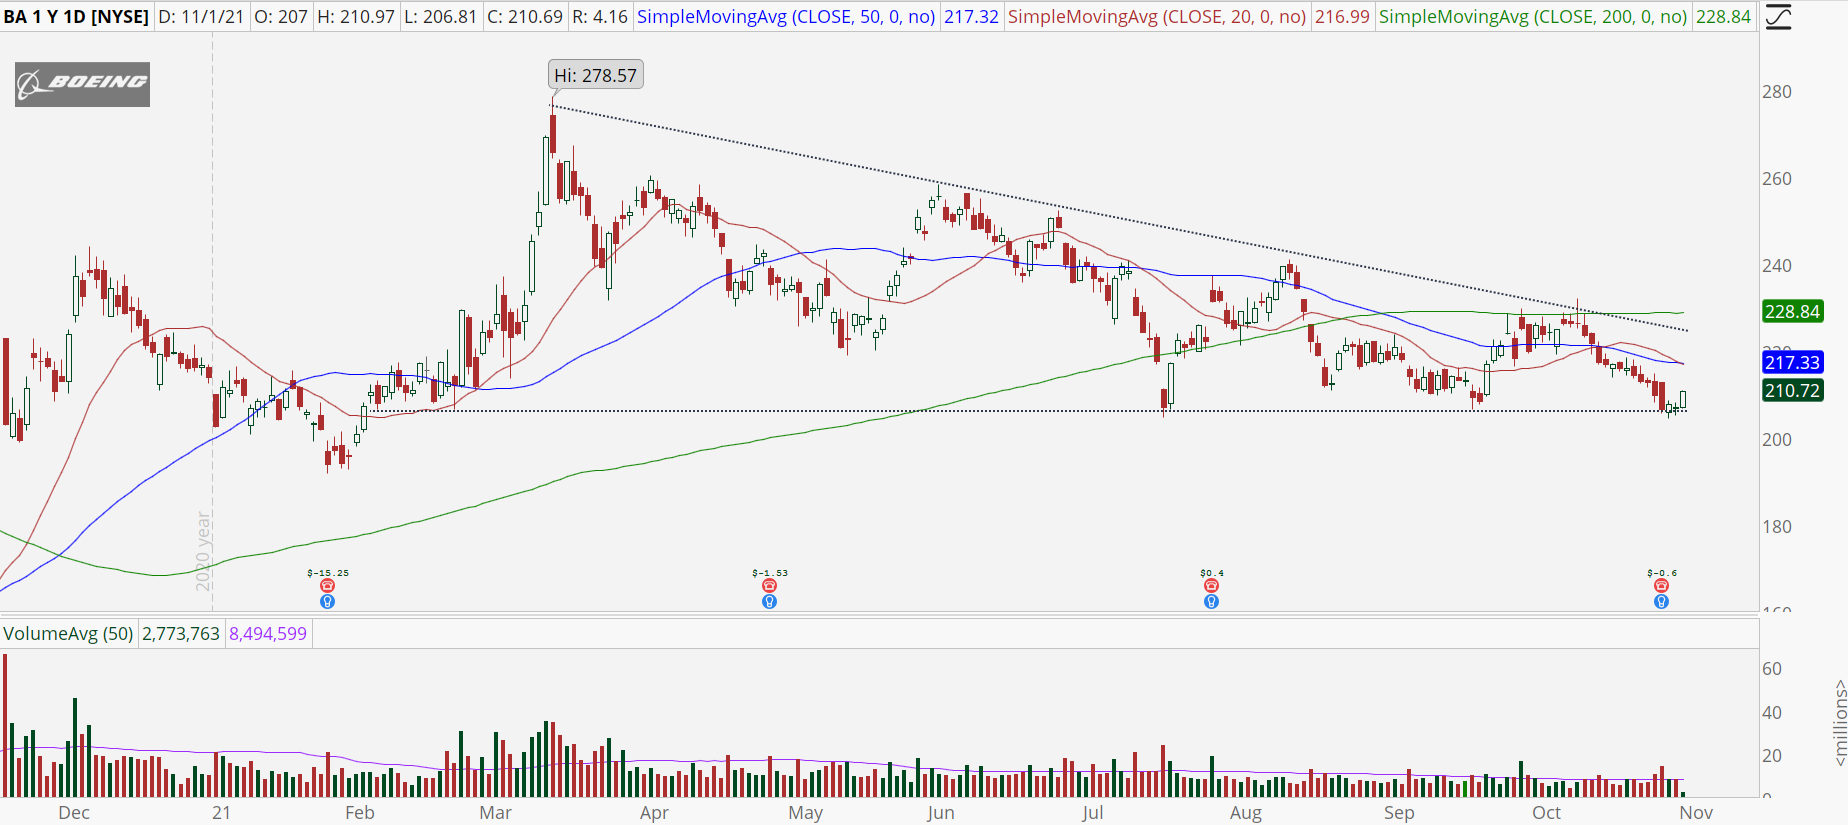Click the volume value 2,773,763
Viewport: 1848px width, 825px height.
181,633
